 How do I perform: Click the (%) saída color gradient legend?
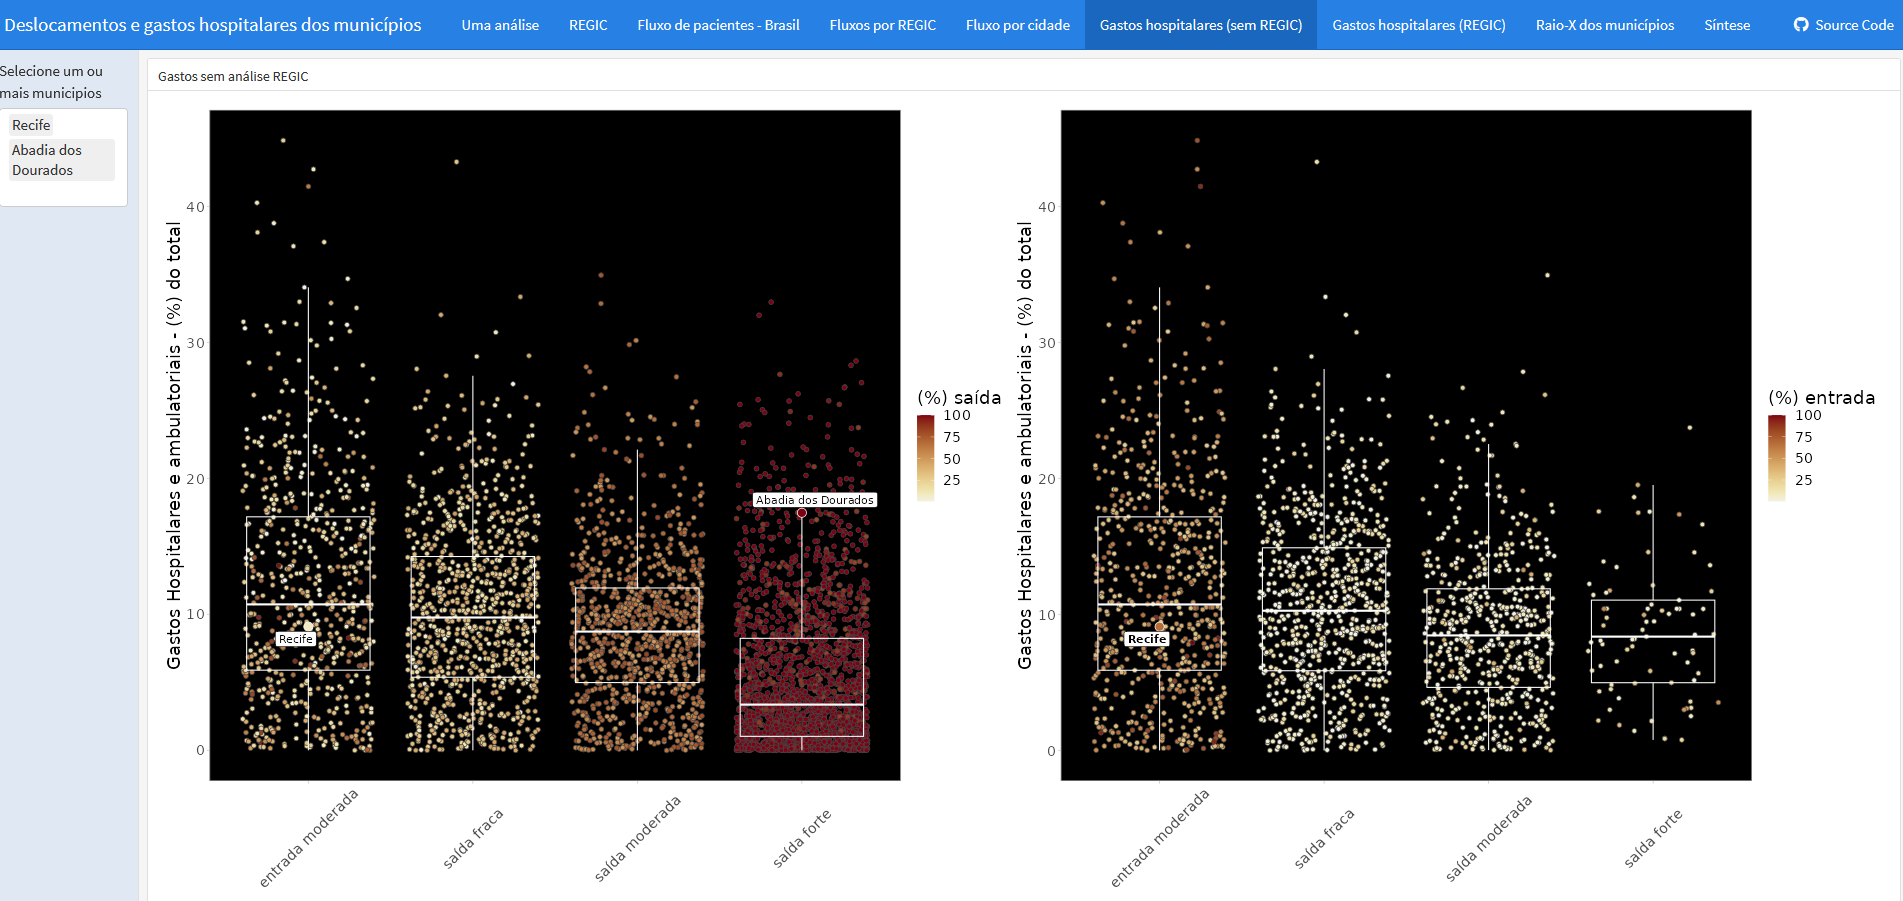pyautogui.click(x=925, y=458)
